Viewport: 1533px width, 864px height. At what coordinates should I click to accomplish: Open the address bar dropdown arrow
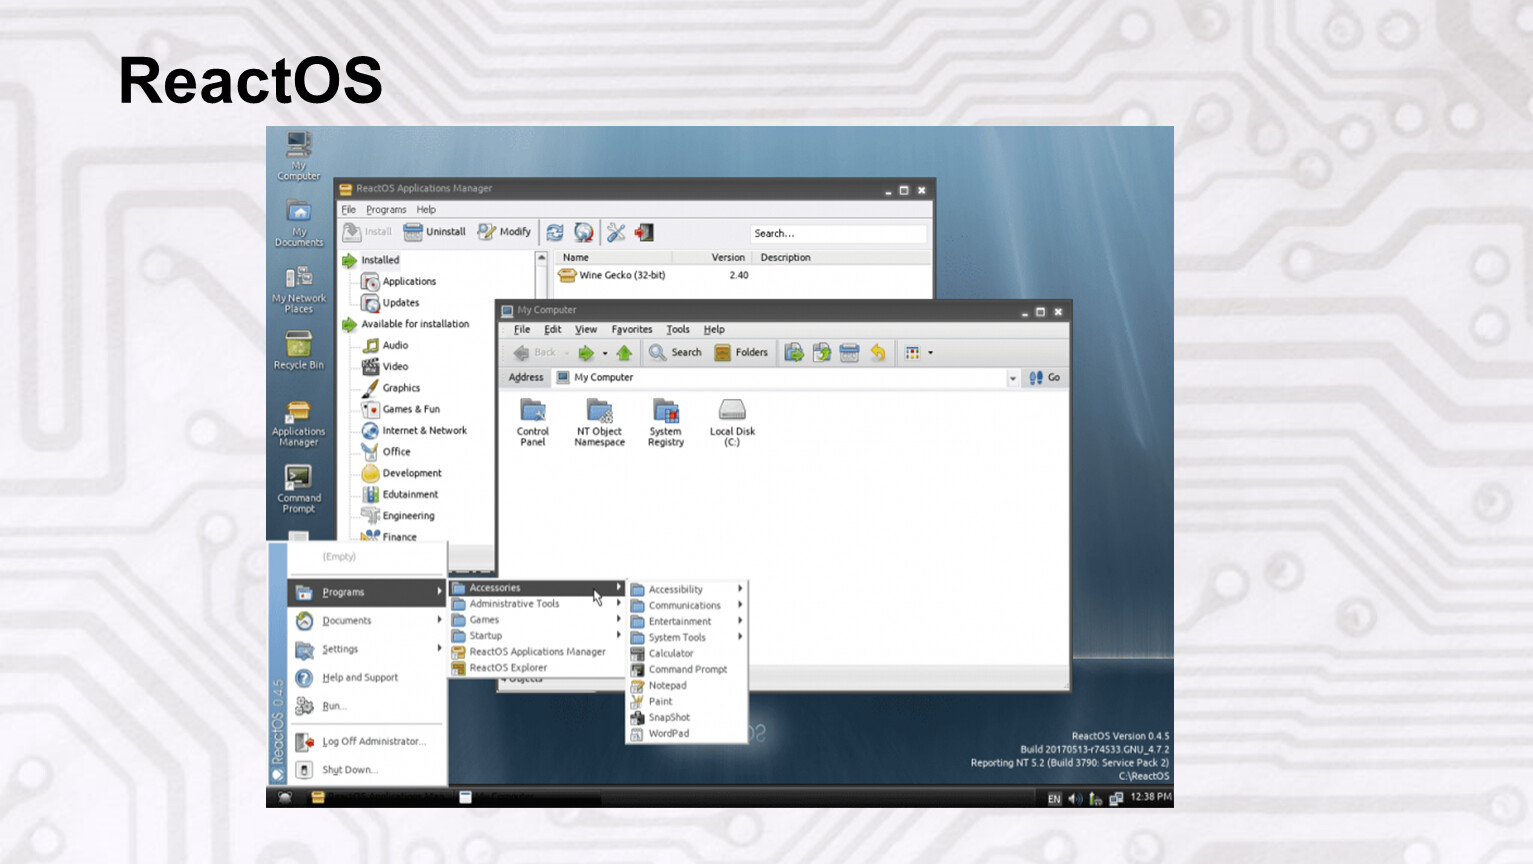(x=1012, y=378)
